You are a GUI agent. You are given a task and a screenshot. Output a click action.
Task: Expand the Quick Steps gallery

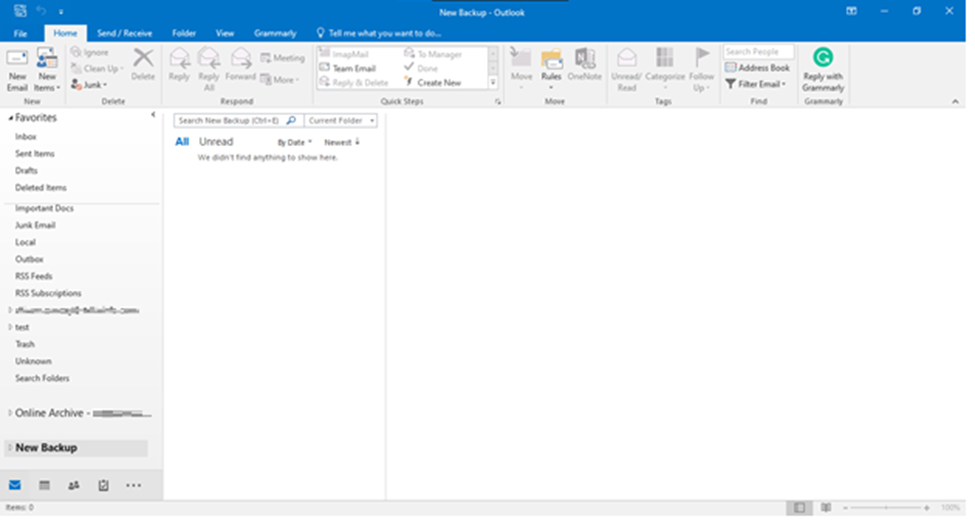tap(493, 82)
